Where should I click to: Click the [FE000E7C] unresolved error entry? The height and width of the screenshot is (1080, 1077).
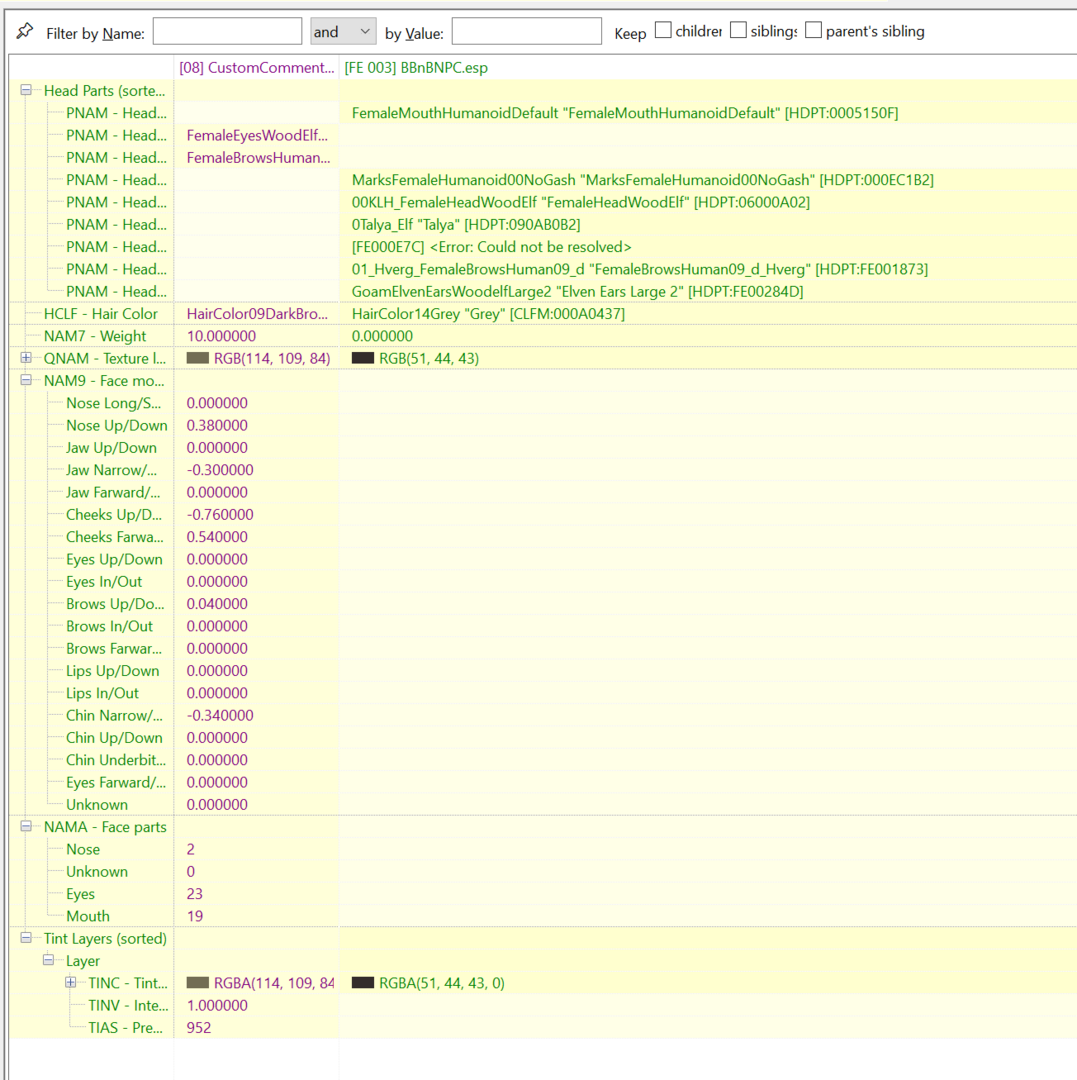(x=491, y=247)
